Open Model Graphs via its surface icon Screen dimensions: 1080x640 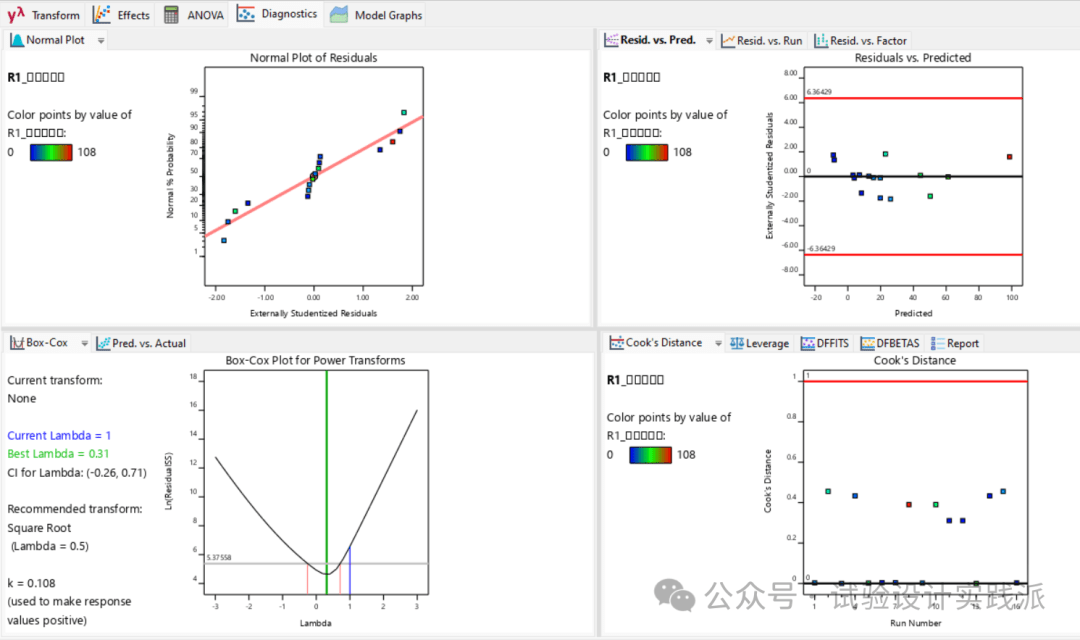click(x=339, y=15)
